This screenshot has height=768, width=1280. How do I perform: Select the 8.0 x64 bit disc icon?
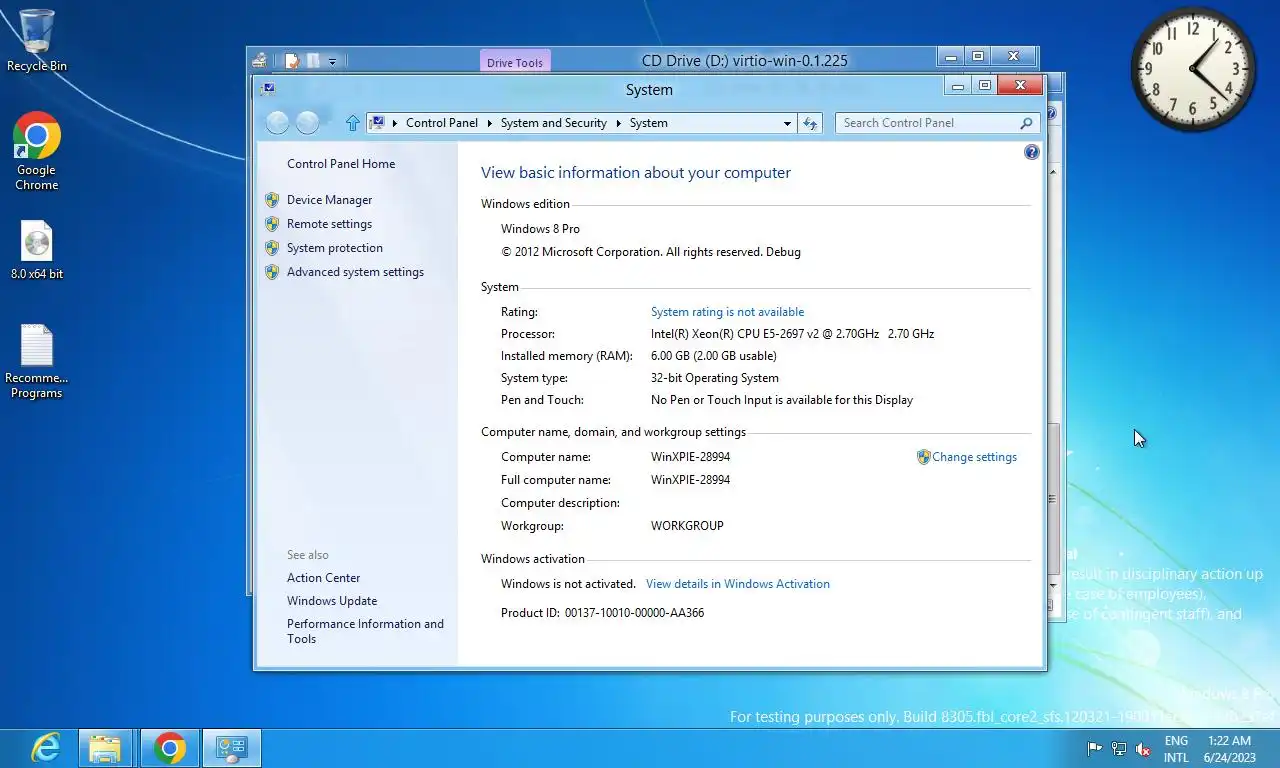(37, 250)
